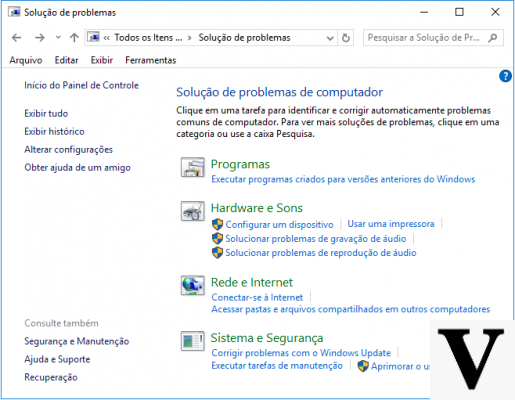The height and width of the screenshot is (400, 515).
Task: Open Solucionar problemas de reprodução de áudio
Action: click(321, 253)
